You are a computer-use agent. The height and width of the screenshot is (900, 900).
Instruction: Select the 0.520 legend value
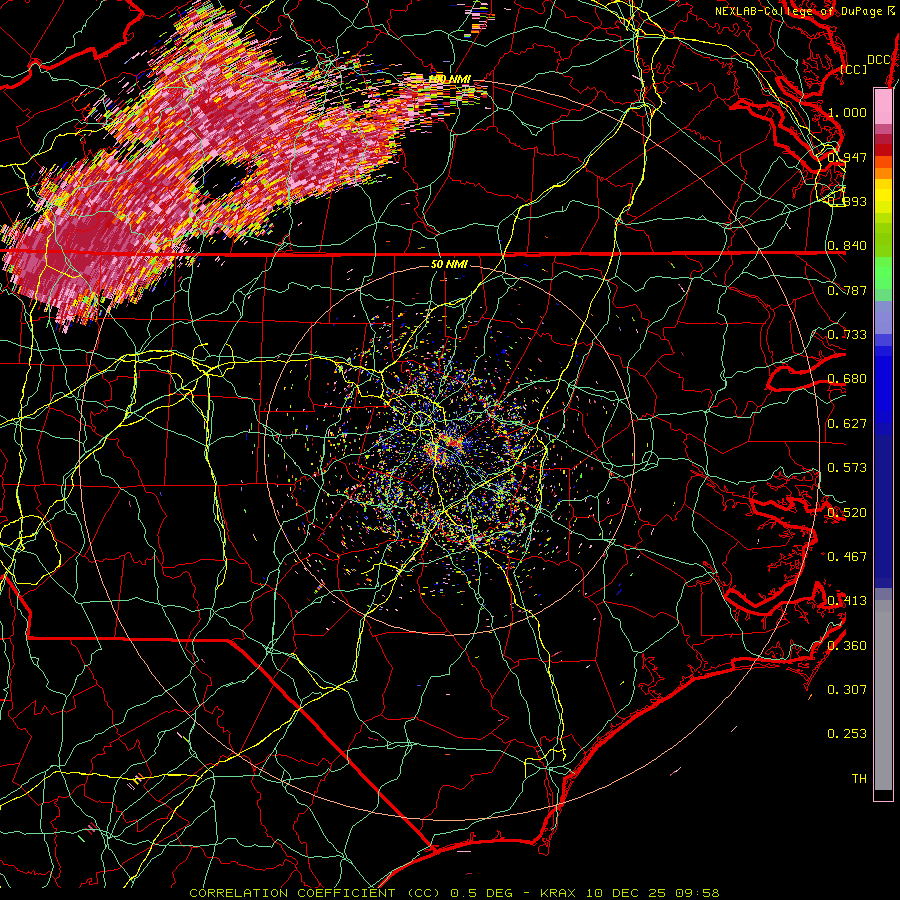(847, 512)
